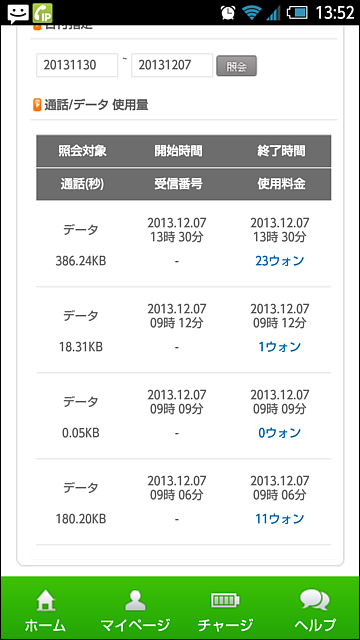Tap the 使用料金 column header

(281, 184)
